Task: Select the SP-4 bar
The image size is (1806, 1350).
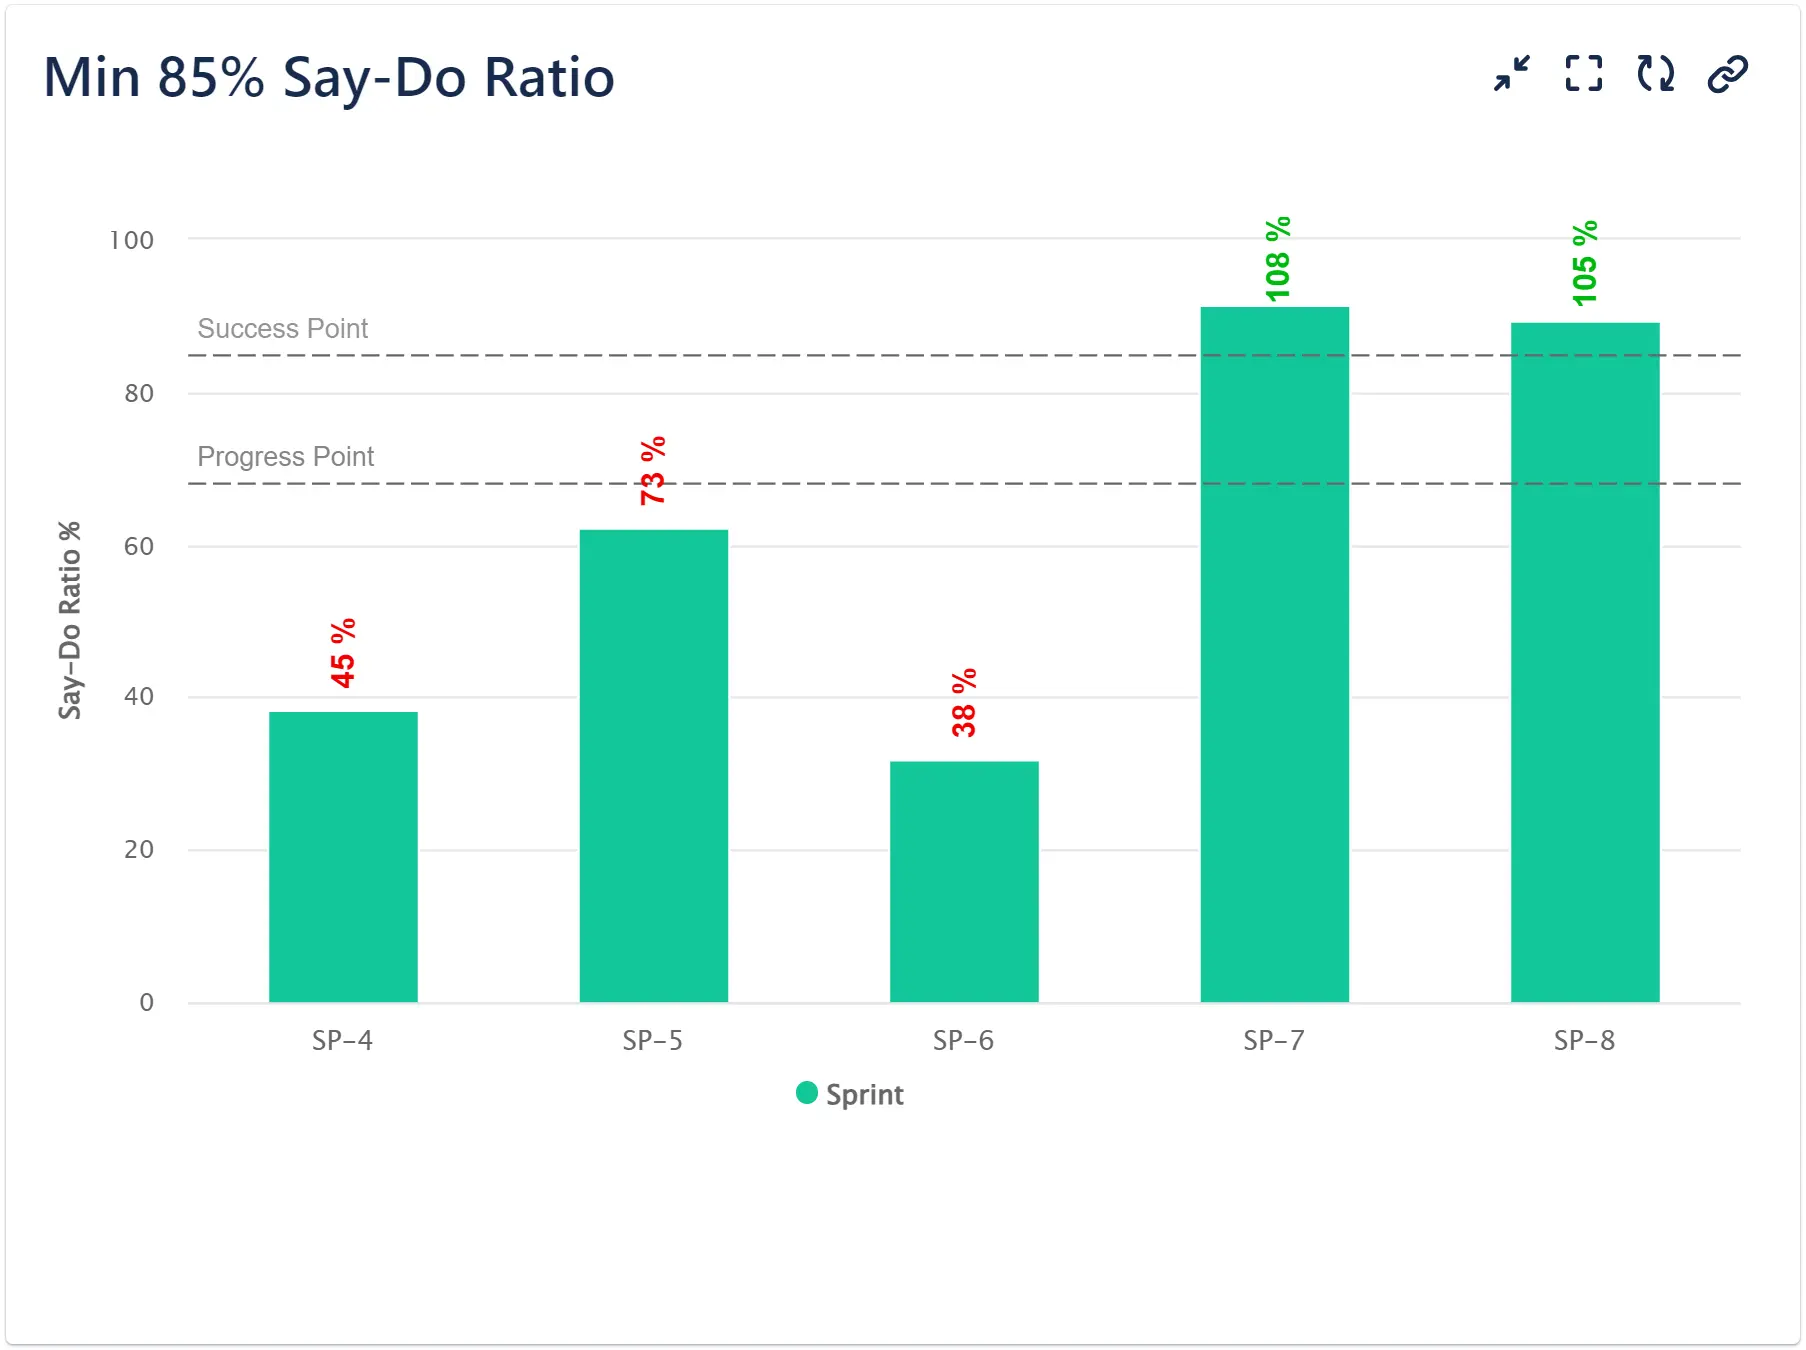Action: point(343,856)
